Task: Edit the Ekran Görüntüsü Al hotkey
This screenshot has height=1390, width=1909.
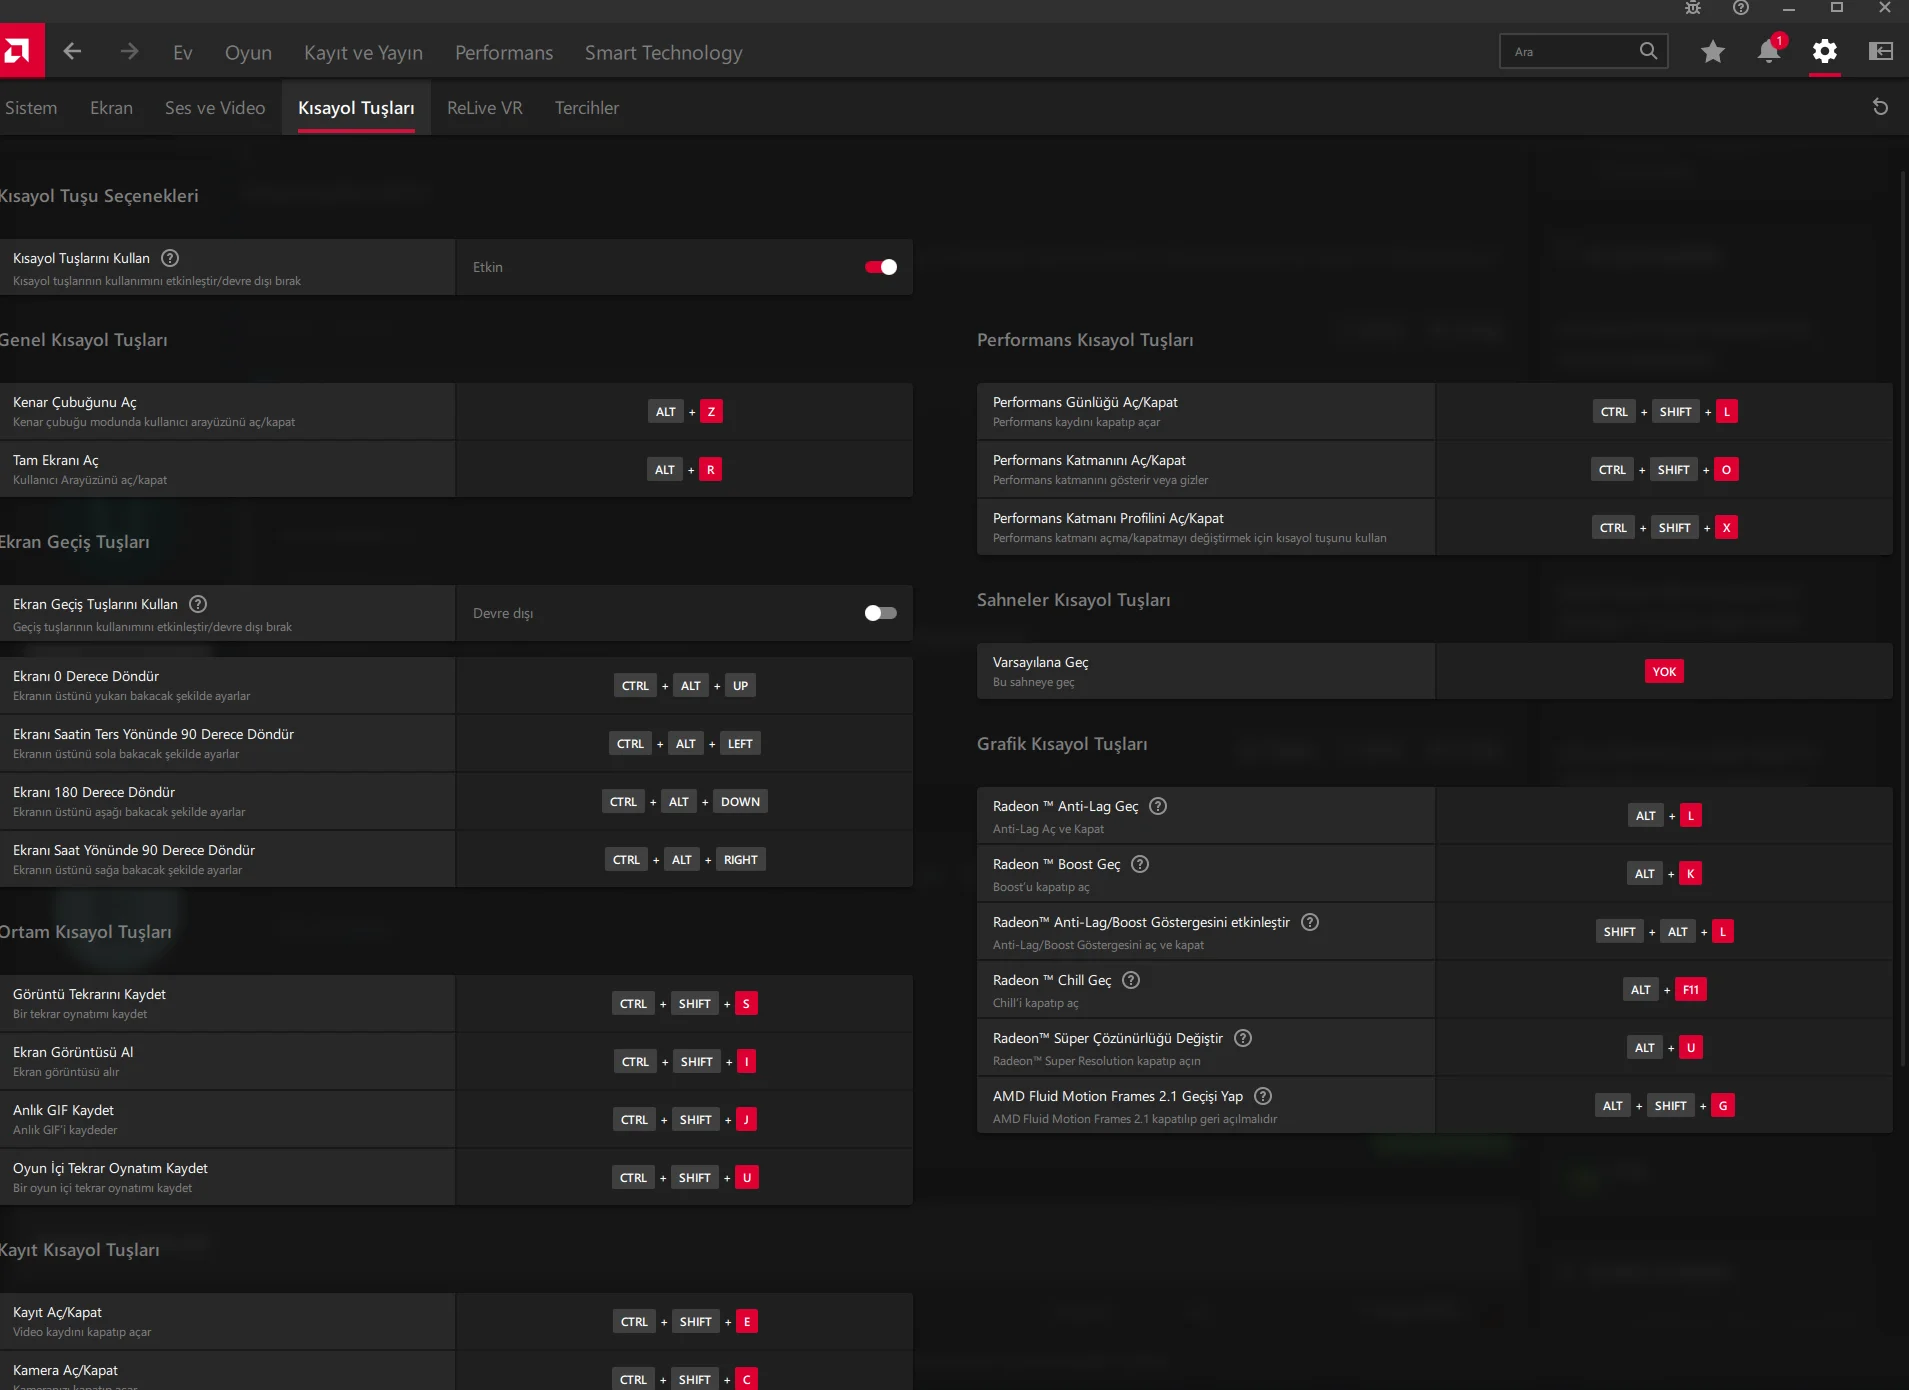Action: pyautogui.click(x=685, y=1062)
